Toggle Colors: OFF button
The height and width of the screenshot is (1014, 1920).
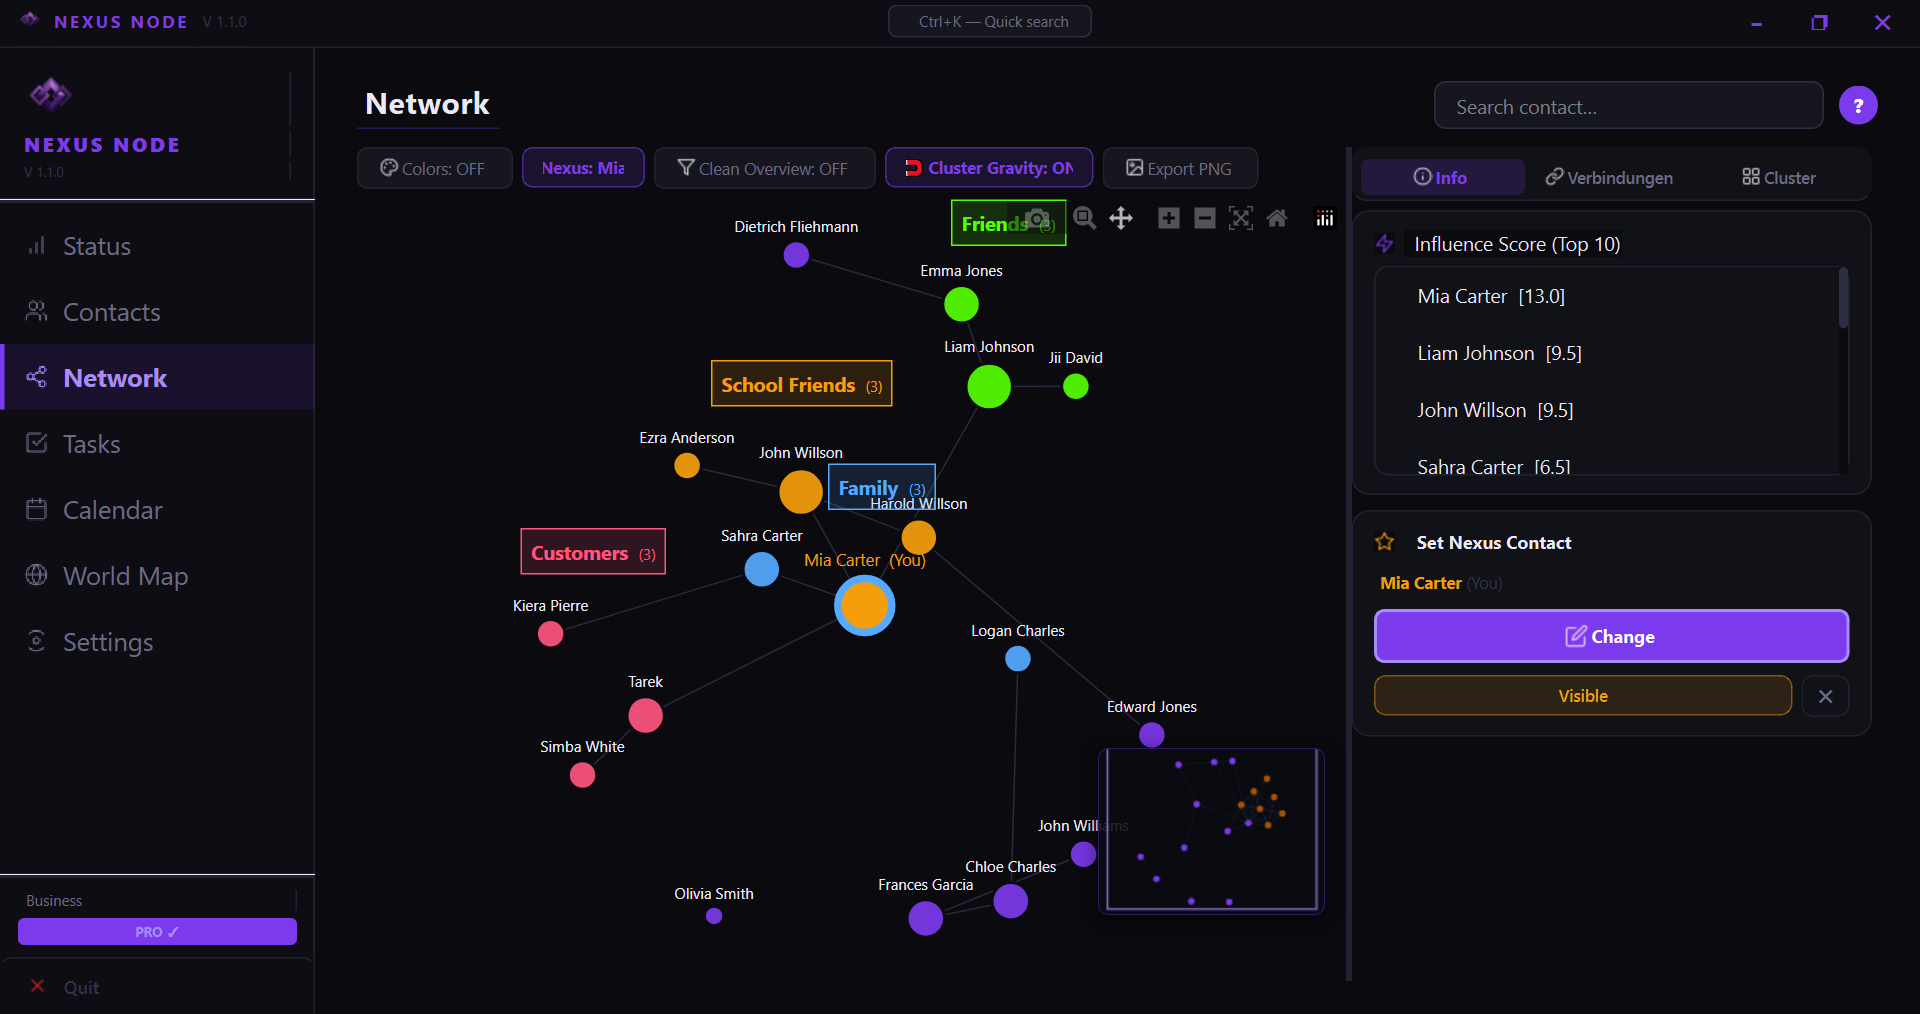tap(435, 168)
